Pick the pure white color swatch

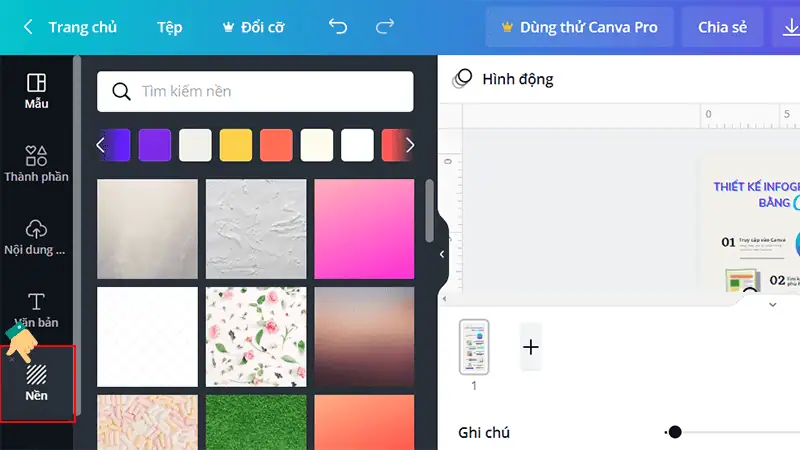tap(357, 145)
